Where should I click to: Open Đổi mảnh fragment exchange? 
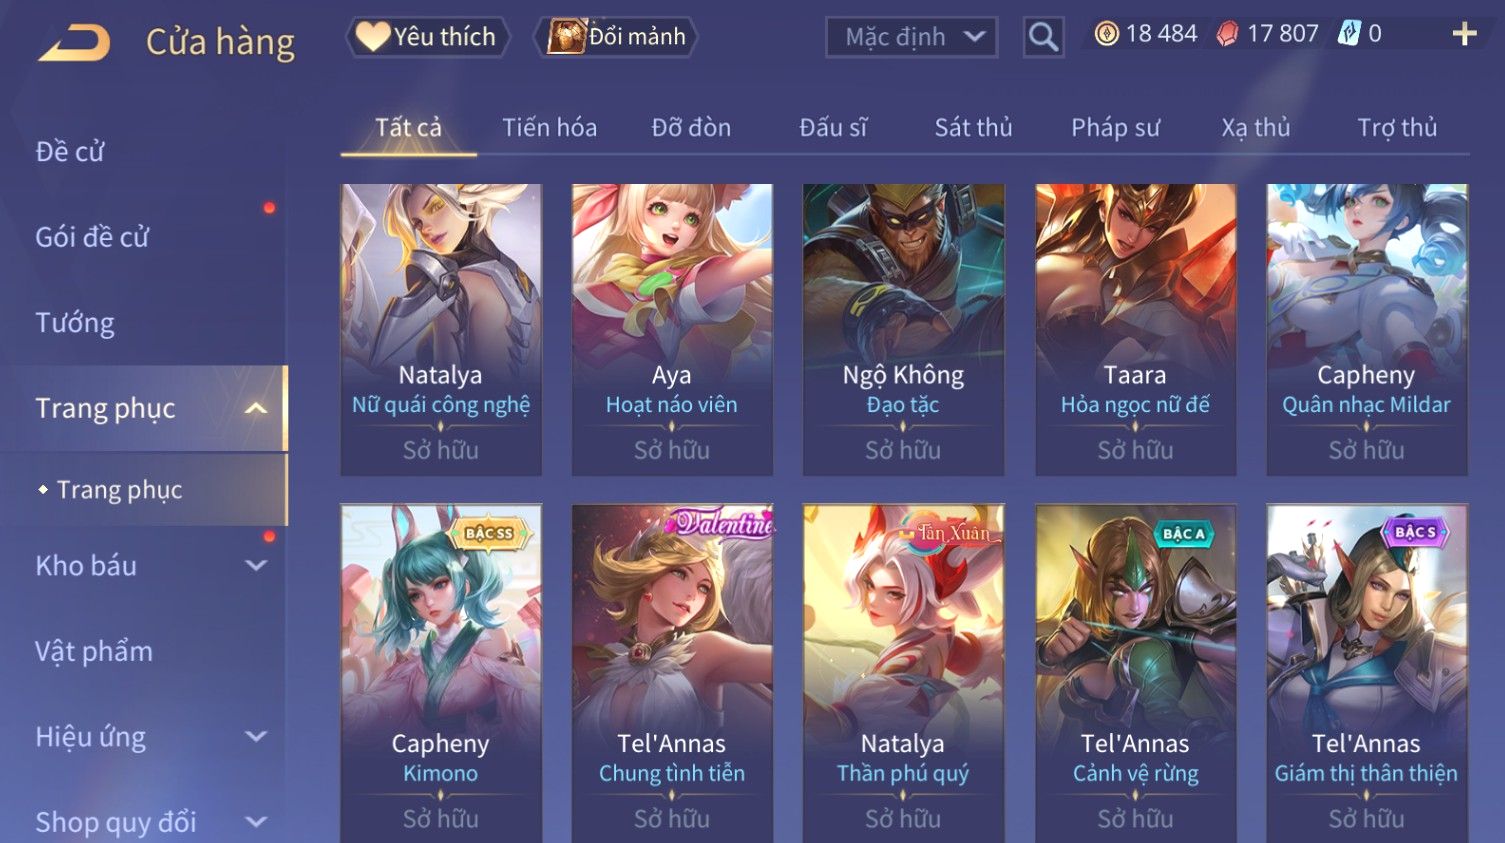pos(616,37)
